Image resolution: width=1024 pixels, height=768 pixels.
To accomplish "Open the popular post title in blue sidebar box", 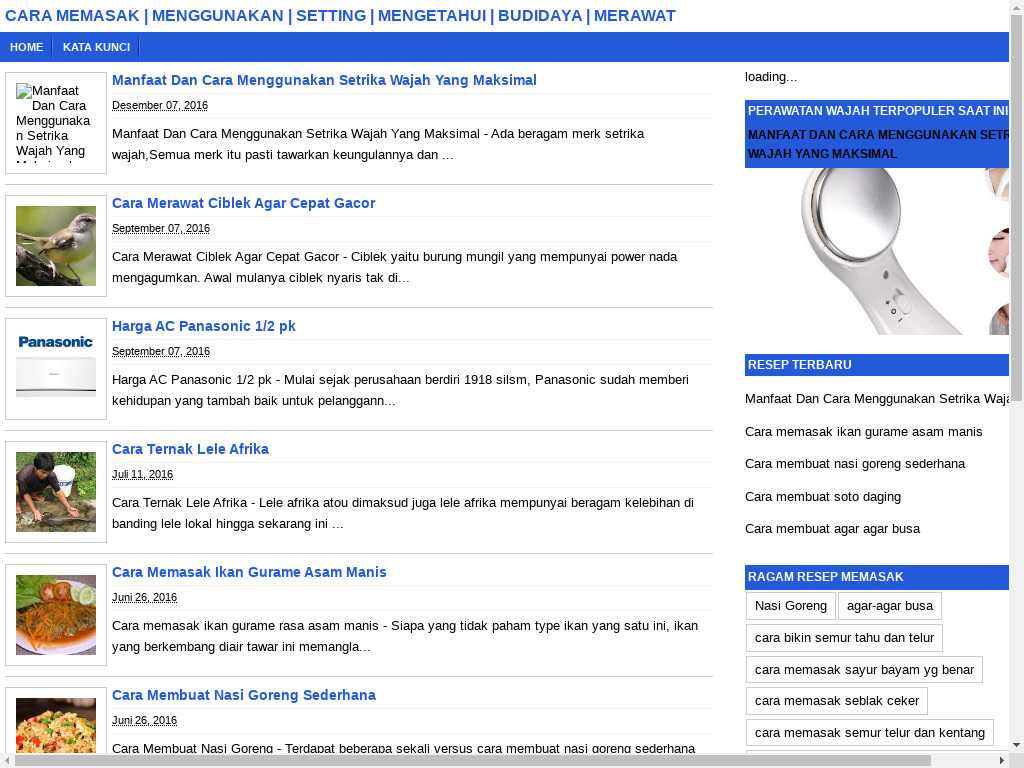I will pos(878,144).
